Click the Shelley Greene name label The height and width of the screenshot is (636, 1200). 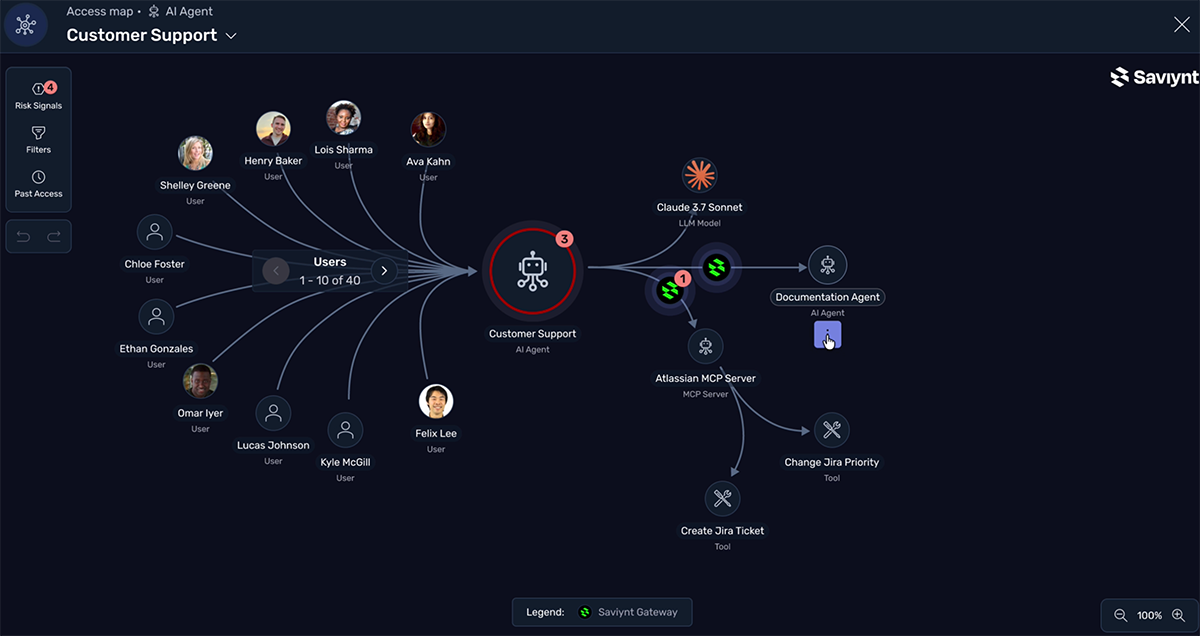(x=195, y=186)
